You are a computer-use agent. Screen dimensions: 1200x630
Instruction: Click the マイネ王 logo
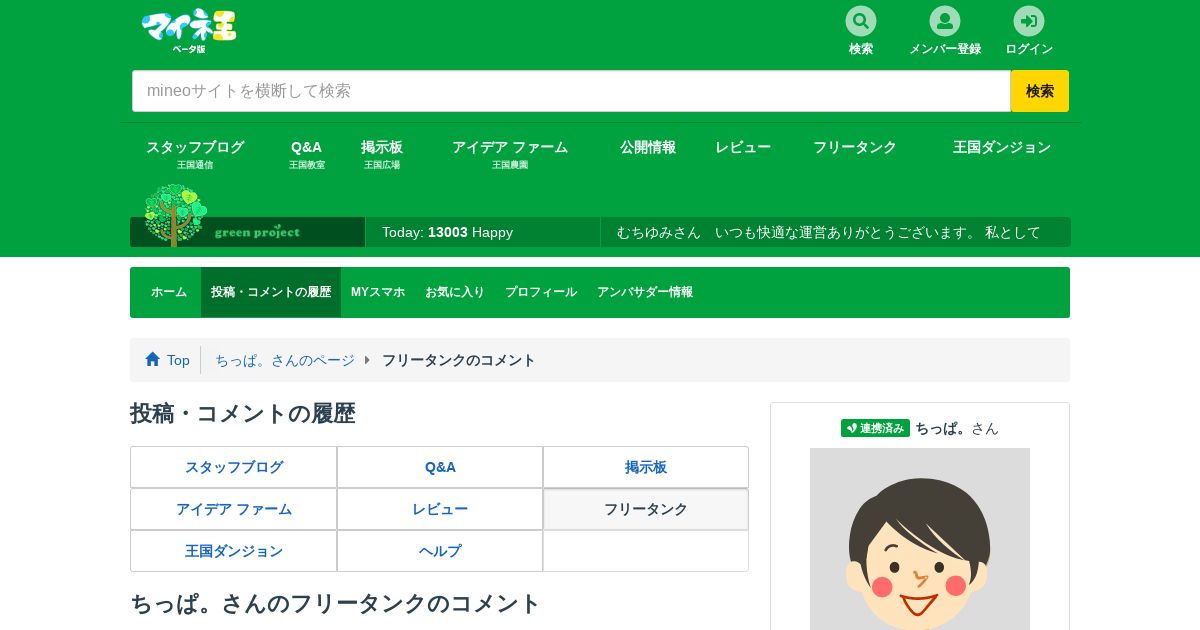(189, 30)
